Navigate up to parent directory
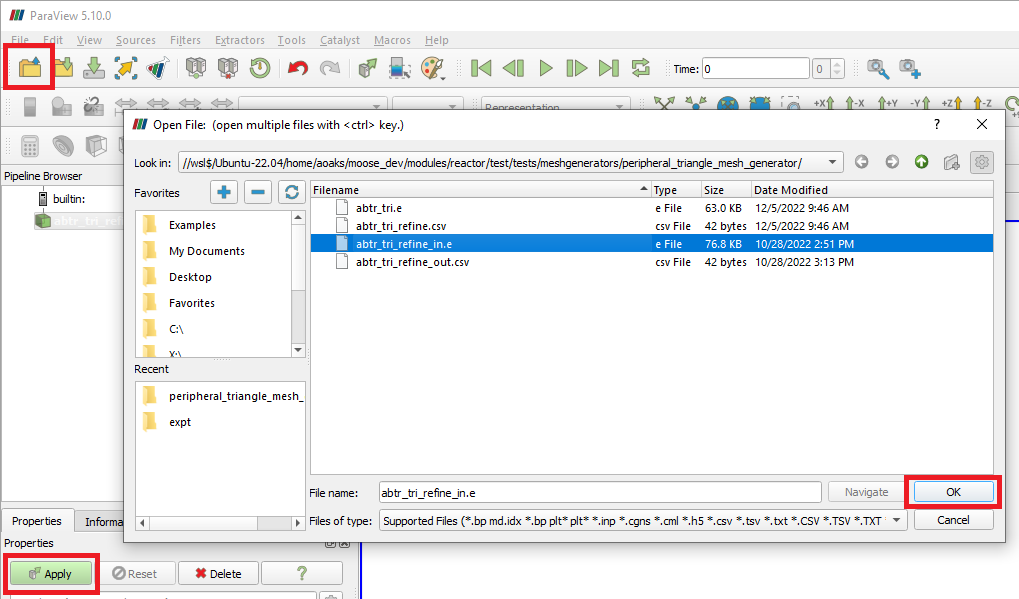 tap(922, 162)
